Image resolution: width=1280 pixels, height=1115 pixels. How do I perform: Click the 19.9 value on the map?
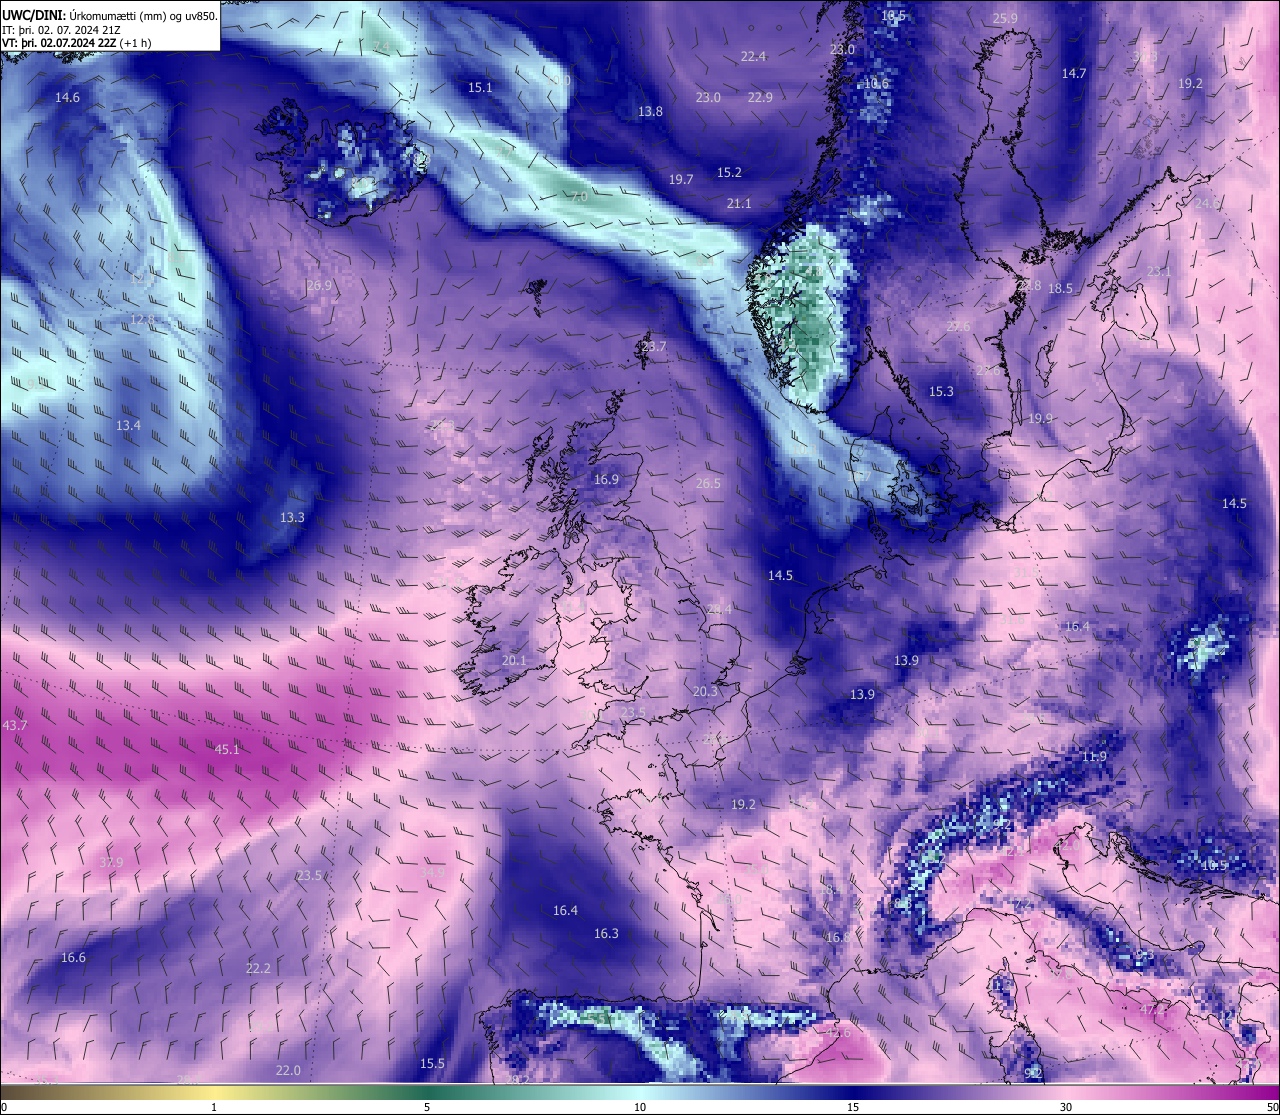click(x=1040, y=418)
